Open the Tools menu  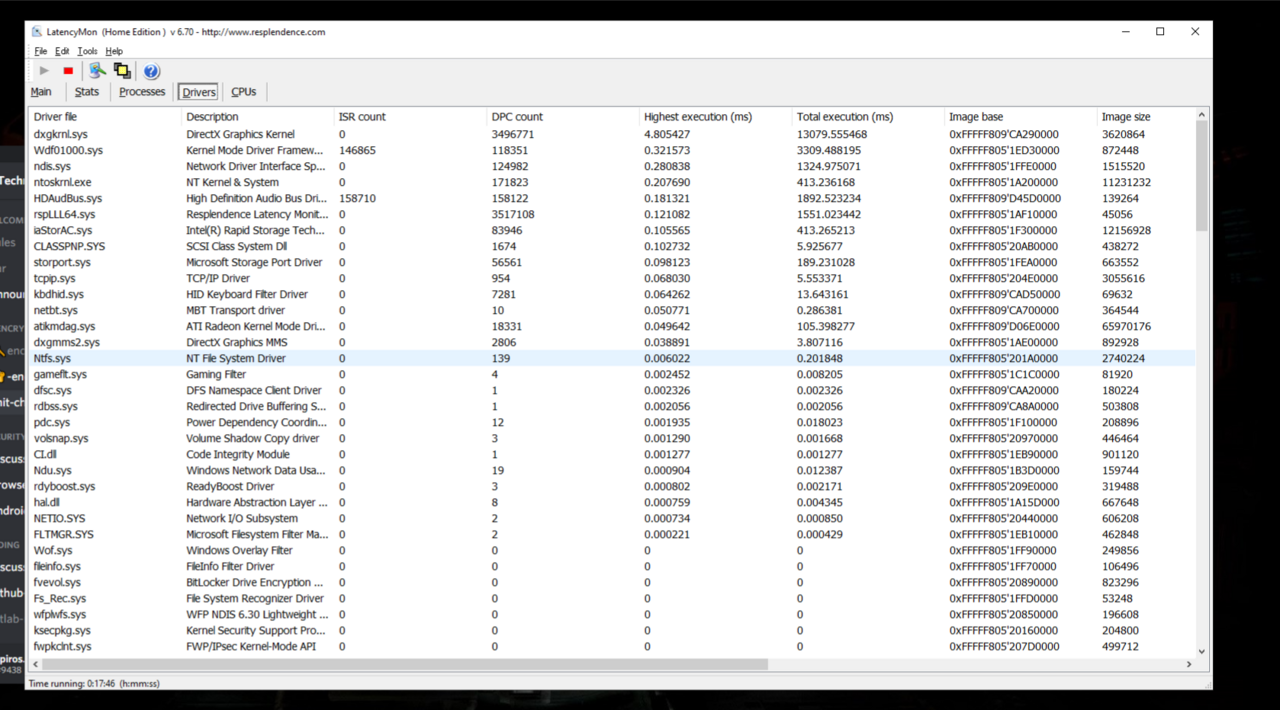pos(88,51)
